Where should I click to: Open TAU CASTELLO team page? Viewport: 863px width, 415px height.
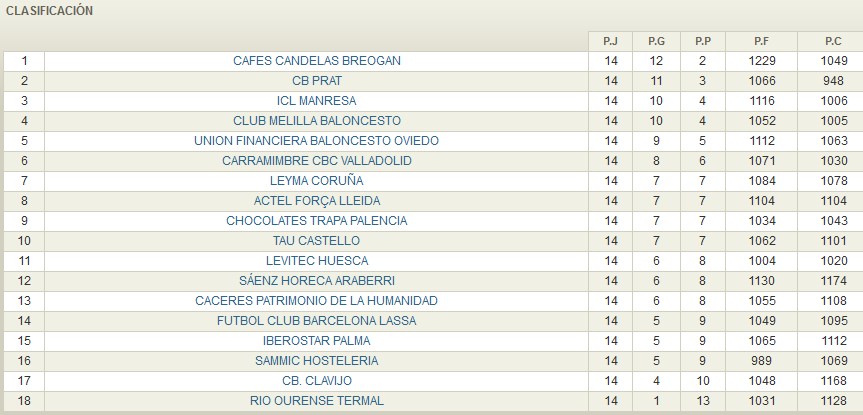click(316, 241)
